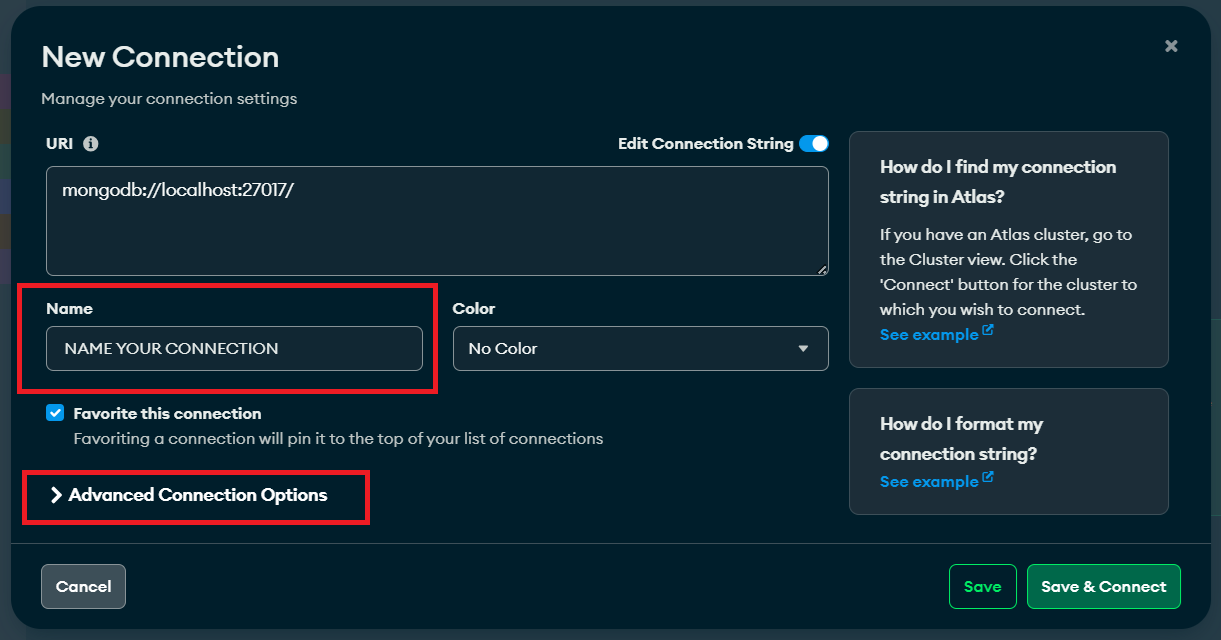Click the Favorite this connection label text

(167, 414)
